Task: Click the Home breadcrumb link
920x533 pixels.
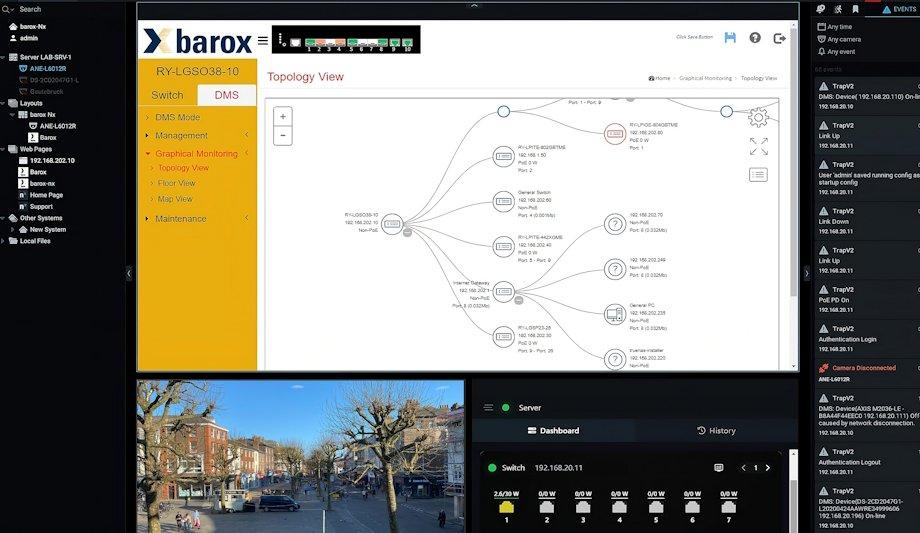Action: 659,78
